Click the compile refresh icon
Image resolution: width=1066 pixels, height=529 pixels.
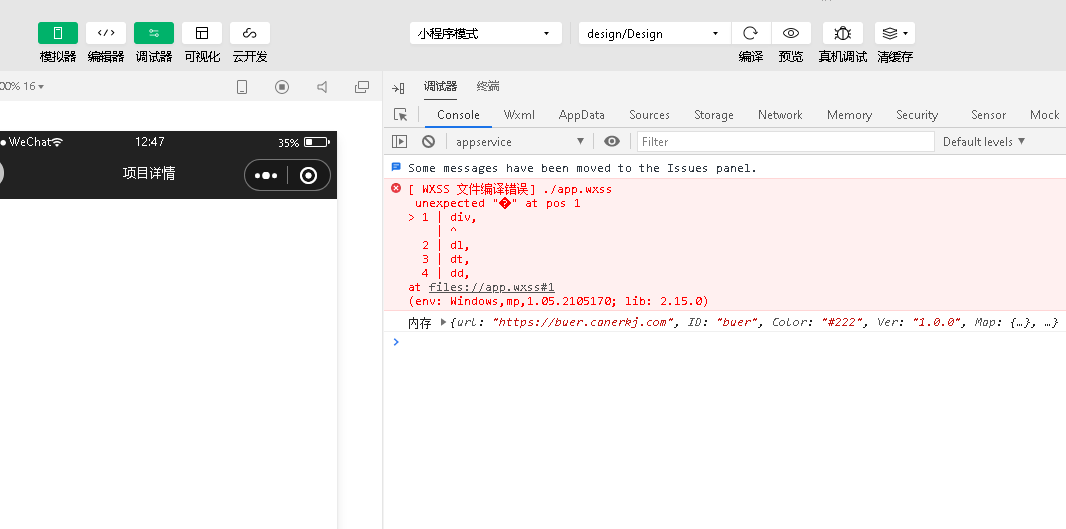[751, 33]
